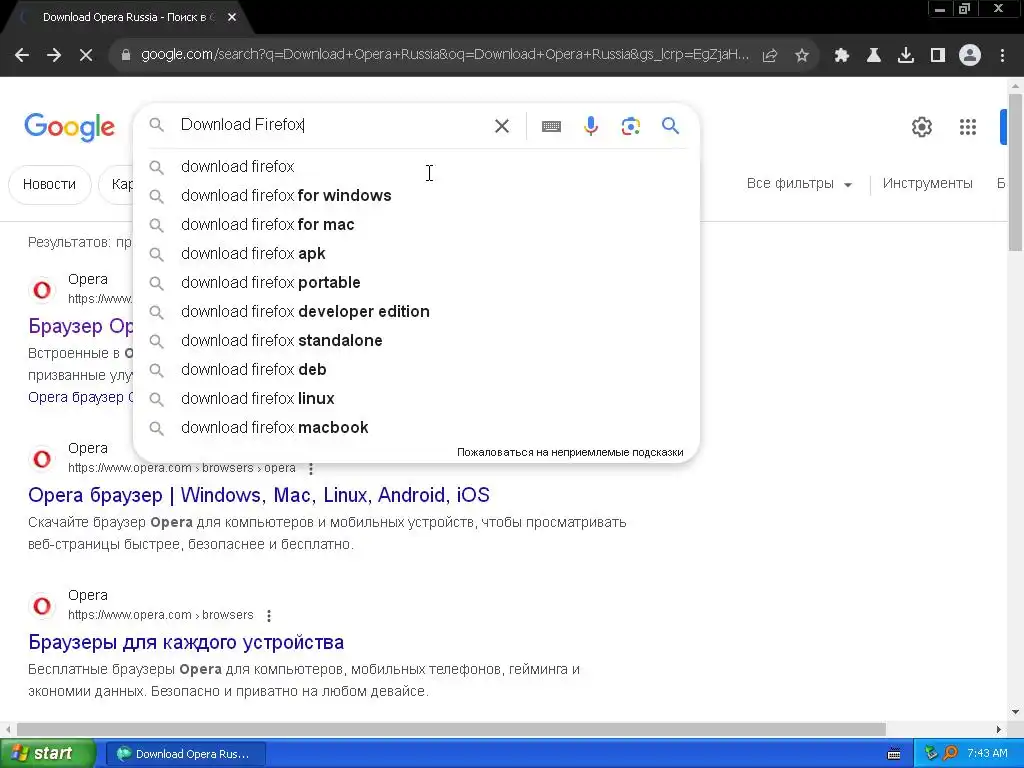Choose suggestion 'download firefox for windows'
The image size is (1024, 768).
[x=416, y=195]
